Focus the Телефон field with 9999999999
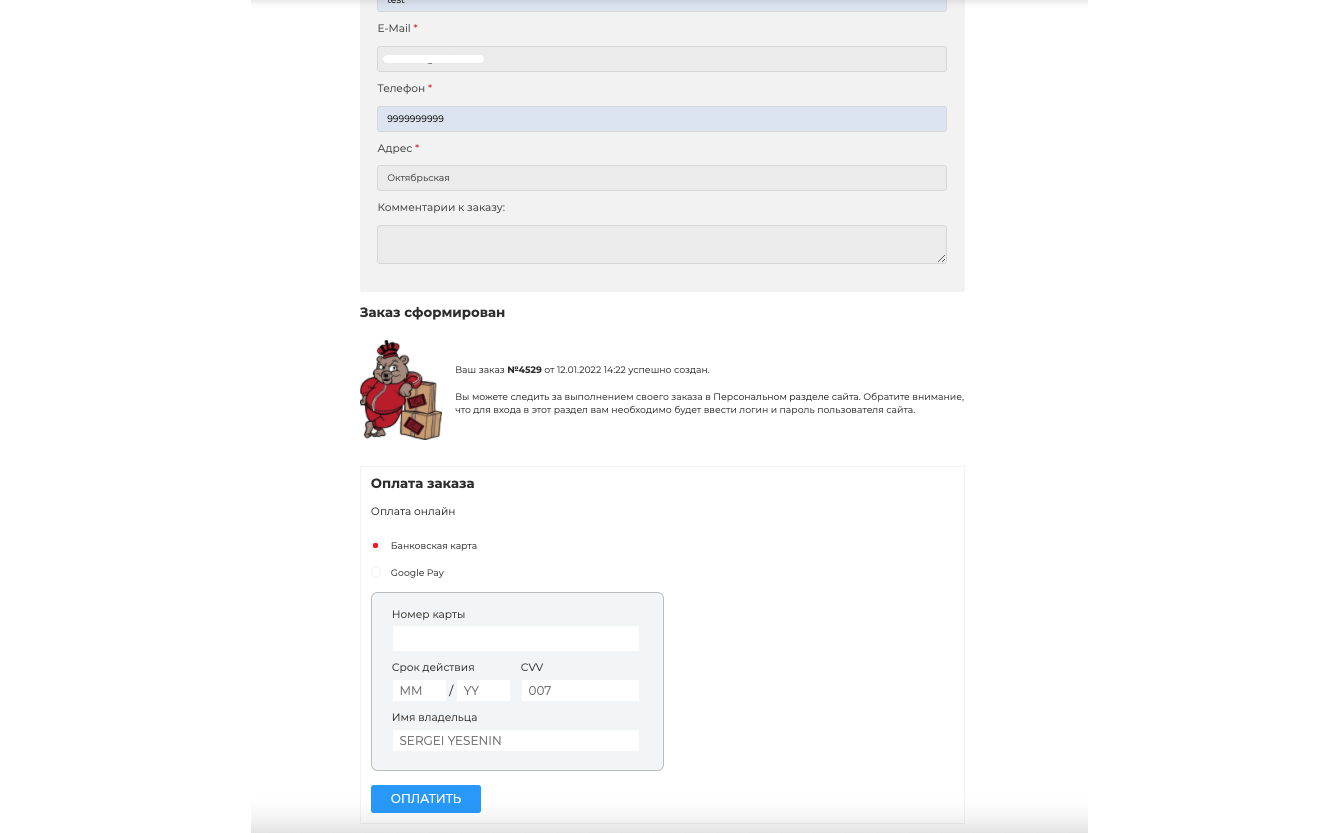 tap(661, 119)
